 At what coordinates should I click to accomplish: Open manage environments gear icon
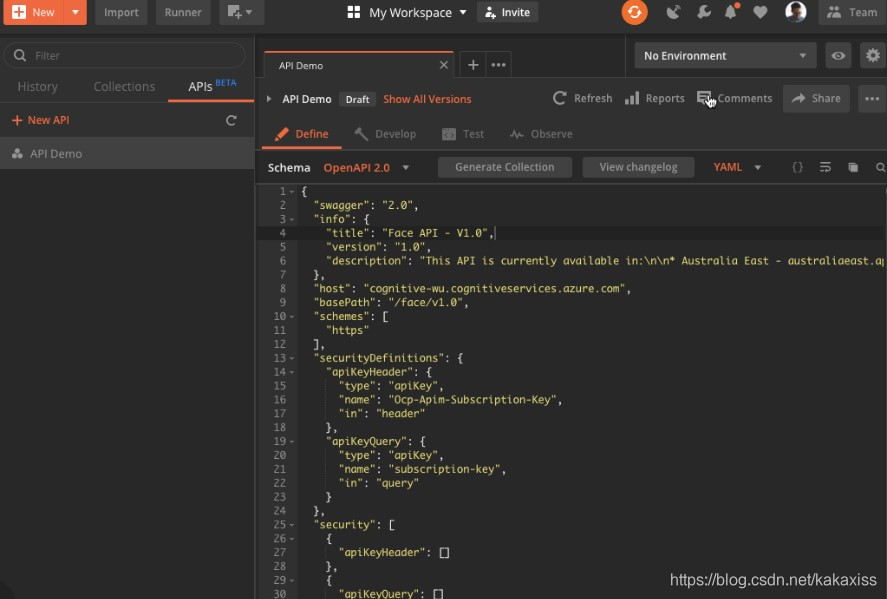tap(873, 55)
